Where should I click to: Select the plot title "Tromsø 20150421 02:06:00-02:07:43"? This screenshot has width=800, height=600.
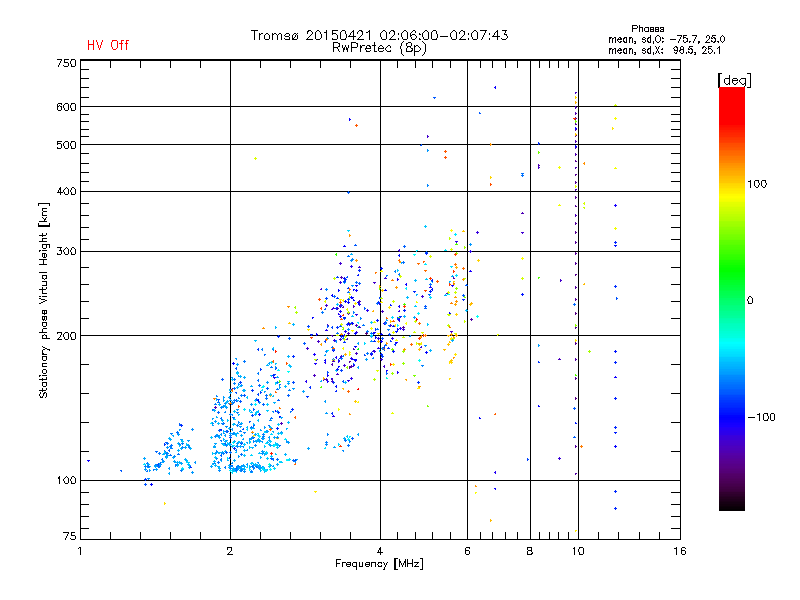[x=379, y=35]
